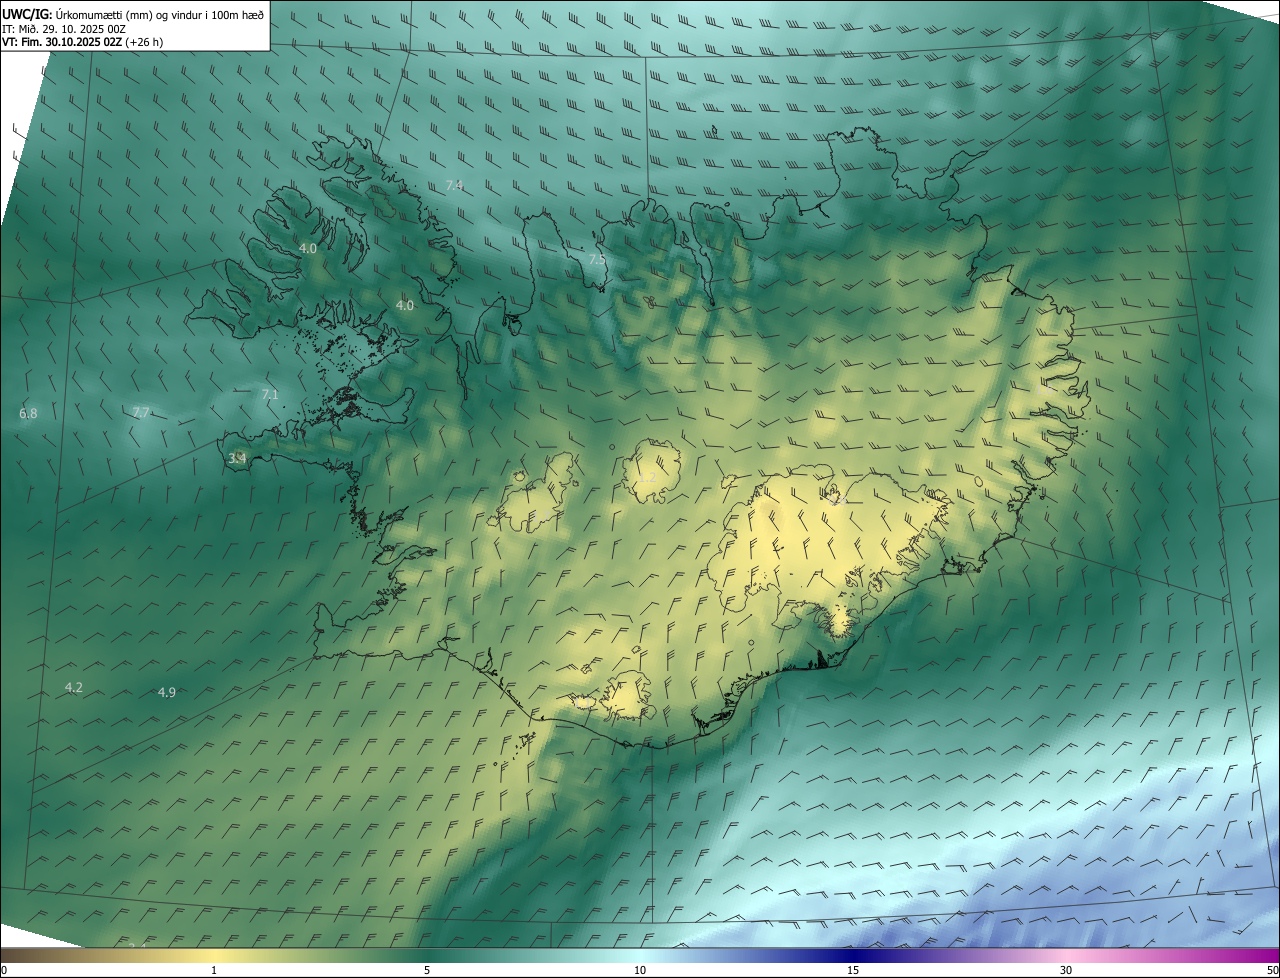
Task: Click the '5' tick on the colour scale
Action: (x=427, y=970)
